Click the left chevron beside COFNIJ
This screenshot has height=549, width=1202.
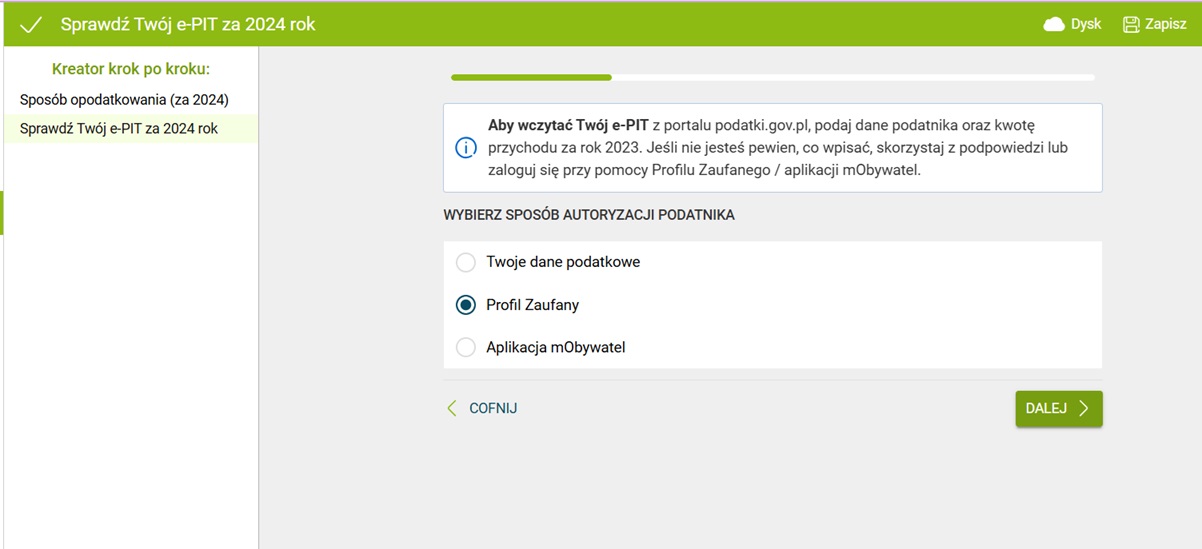(x=452, y=408)
